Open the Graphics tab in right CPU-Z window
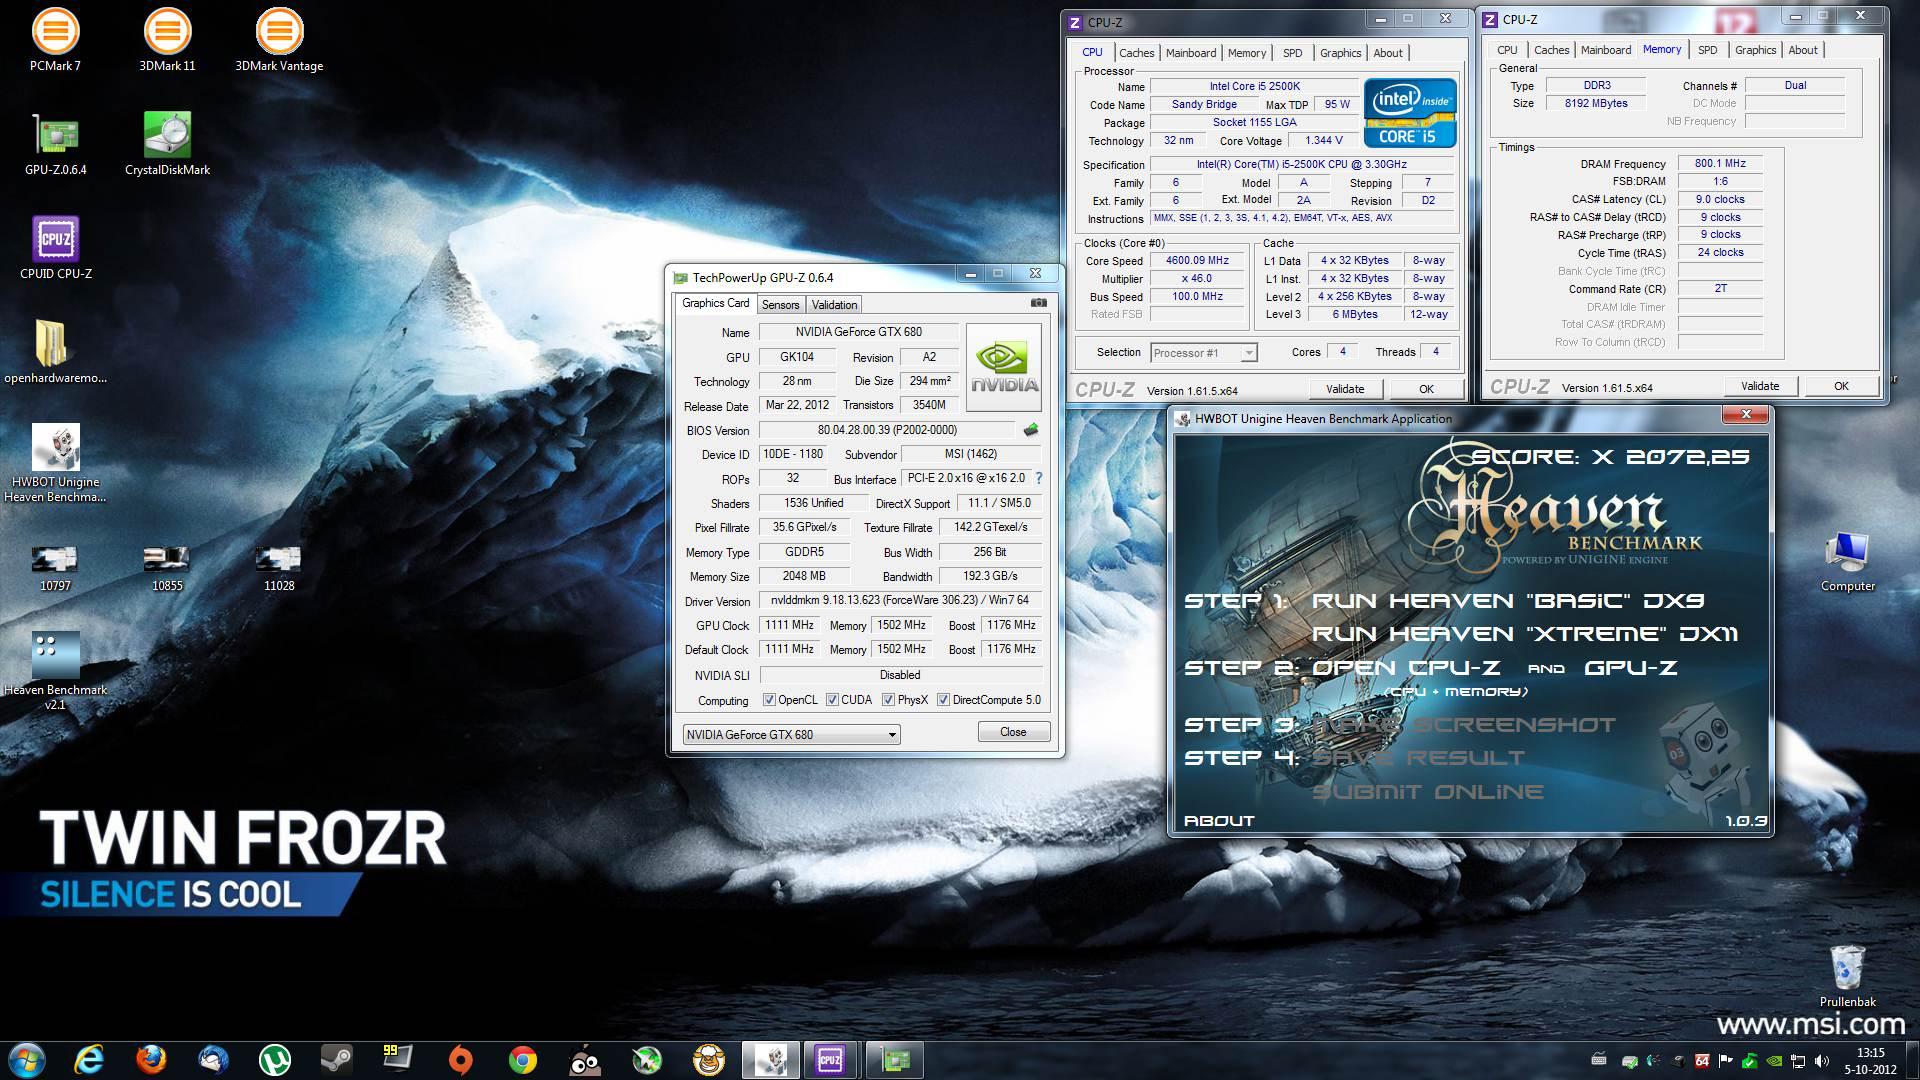The image size is (1920, 1080). click(x=1755, y=50)
